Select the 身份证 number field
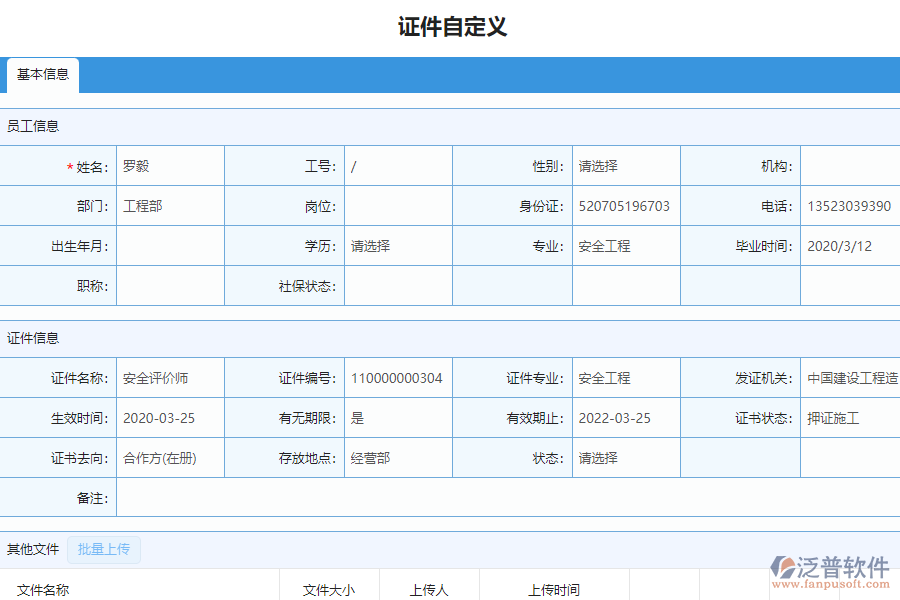This screenshot has width=900, height=600. pyautogui.click(x=625, y=206)
